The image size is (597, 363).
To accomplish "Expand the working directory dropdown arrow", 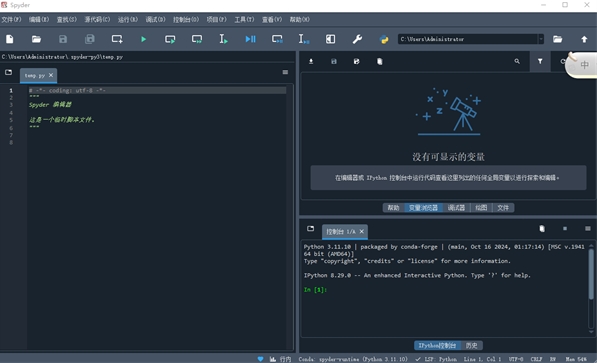I will tap(541, 39).
